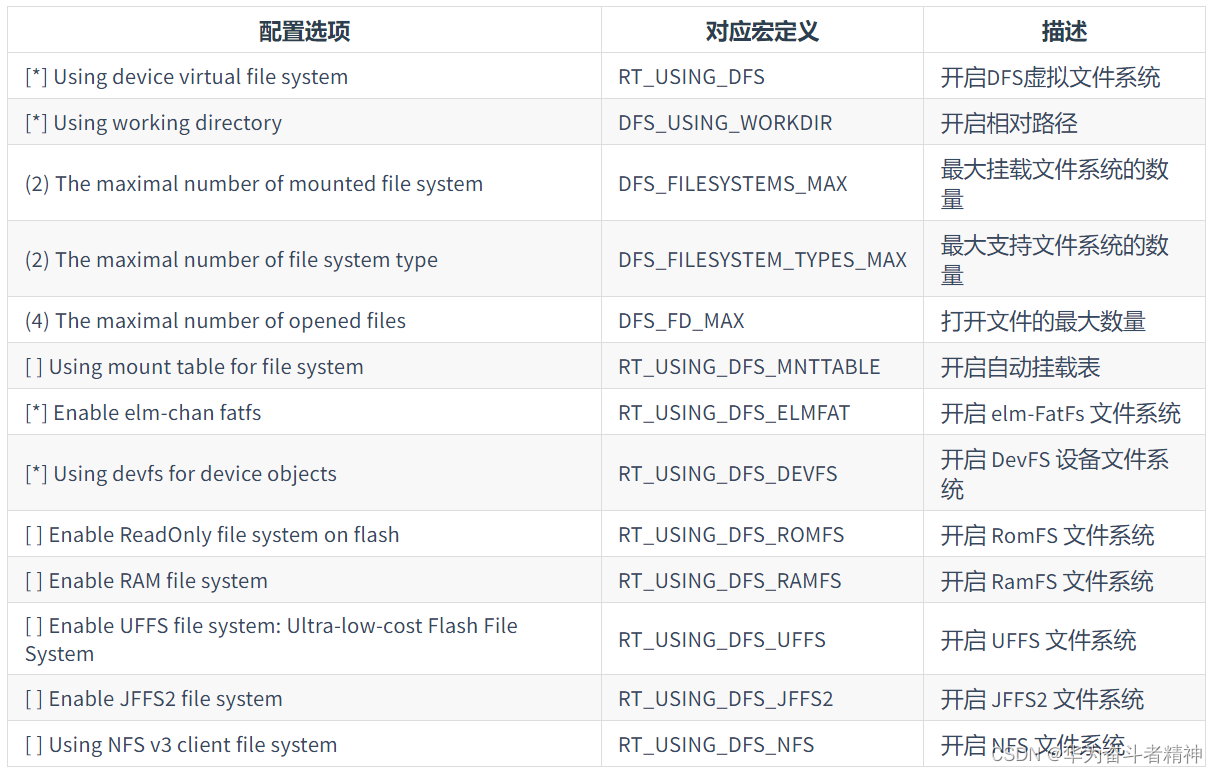Select the DFS_FILESYSTEM_TYPES_MAX macro
Screen dimensions: 1217x773
click(762, 258)
